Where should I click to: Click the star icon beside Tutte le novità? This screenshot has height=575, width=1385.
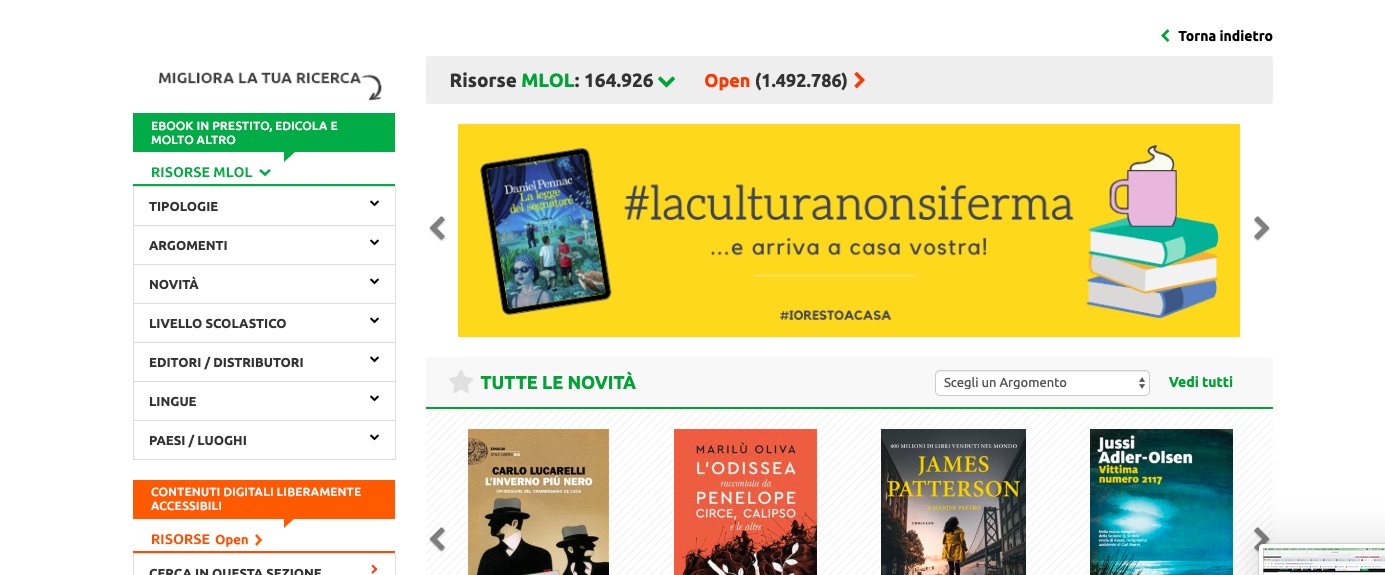(x=460, y=382)
